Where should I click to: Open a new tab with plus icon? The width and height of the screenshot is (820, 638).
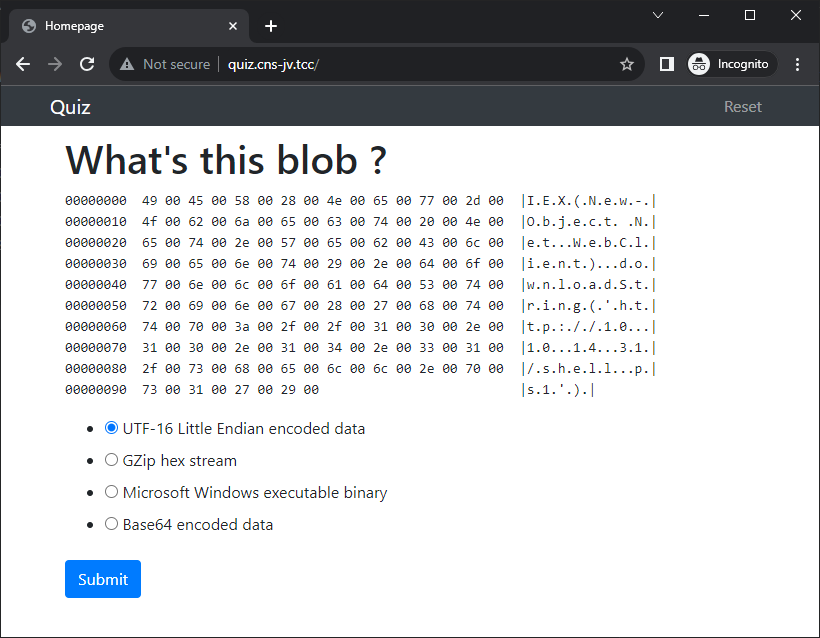pos(270,26)
